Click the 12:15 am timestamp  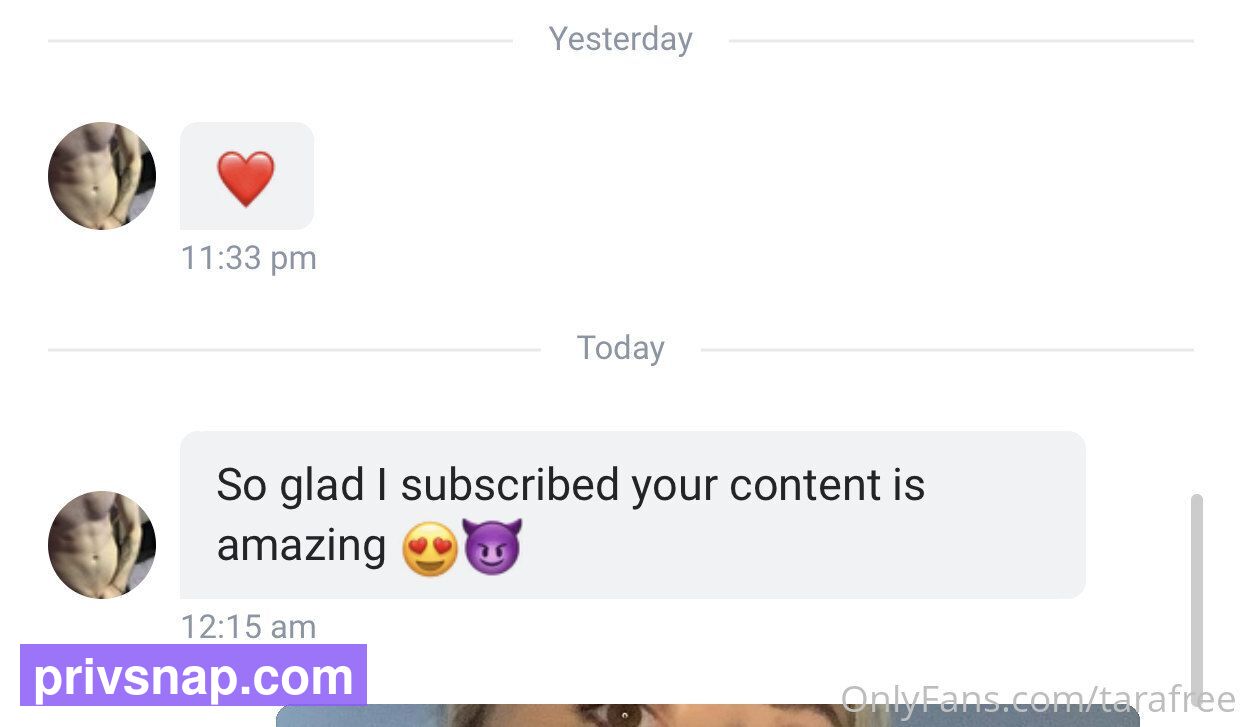point(249,627)
